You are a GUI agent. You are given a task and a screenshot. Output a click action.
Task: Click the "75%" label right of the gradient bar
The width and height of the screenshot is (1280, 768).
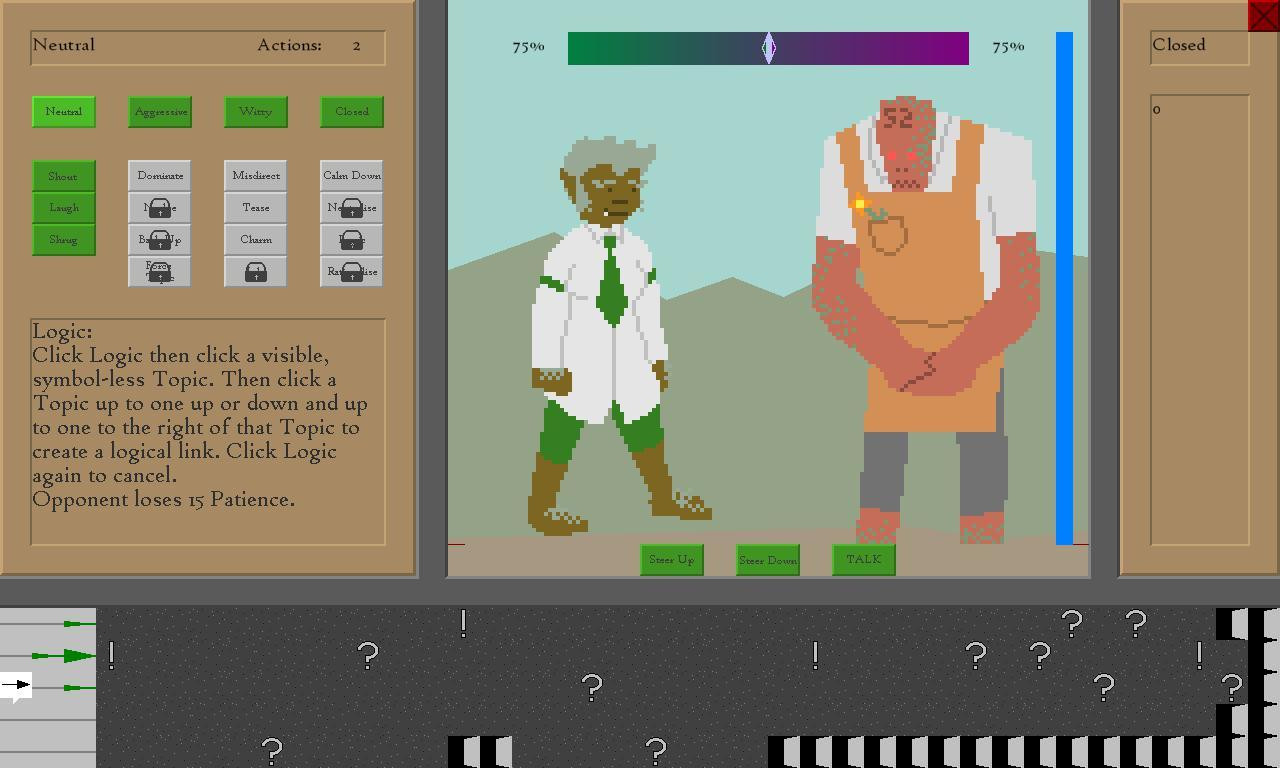pyautogui.click(x=1008, y=47)
